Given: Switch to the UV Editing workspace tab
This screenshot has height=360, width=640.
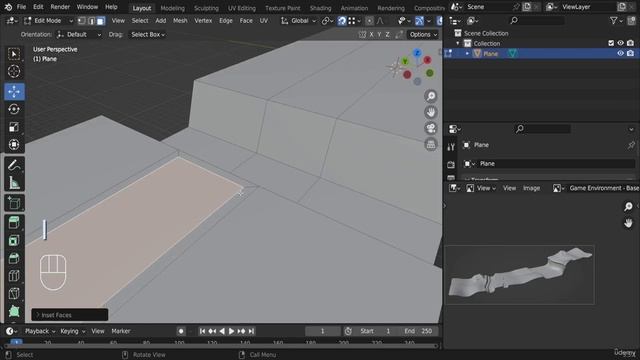Looking at the screenshot, I should click(242, 8).
